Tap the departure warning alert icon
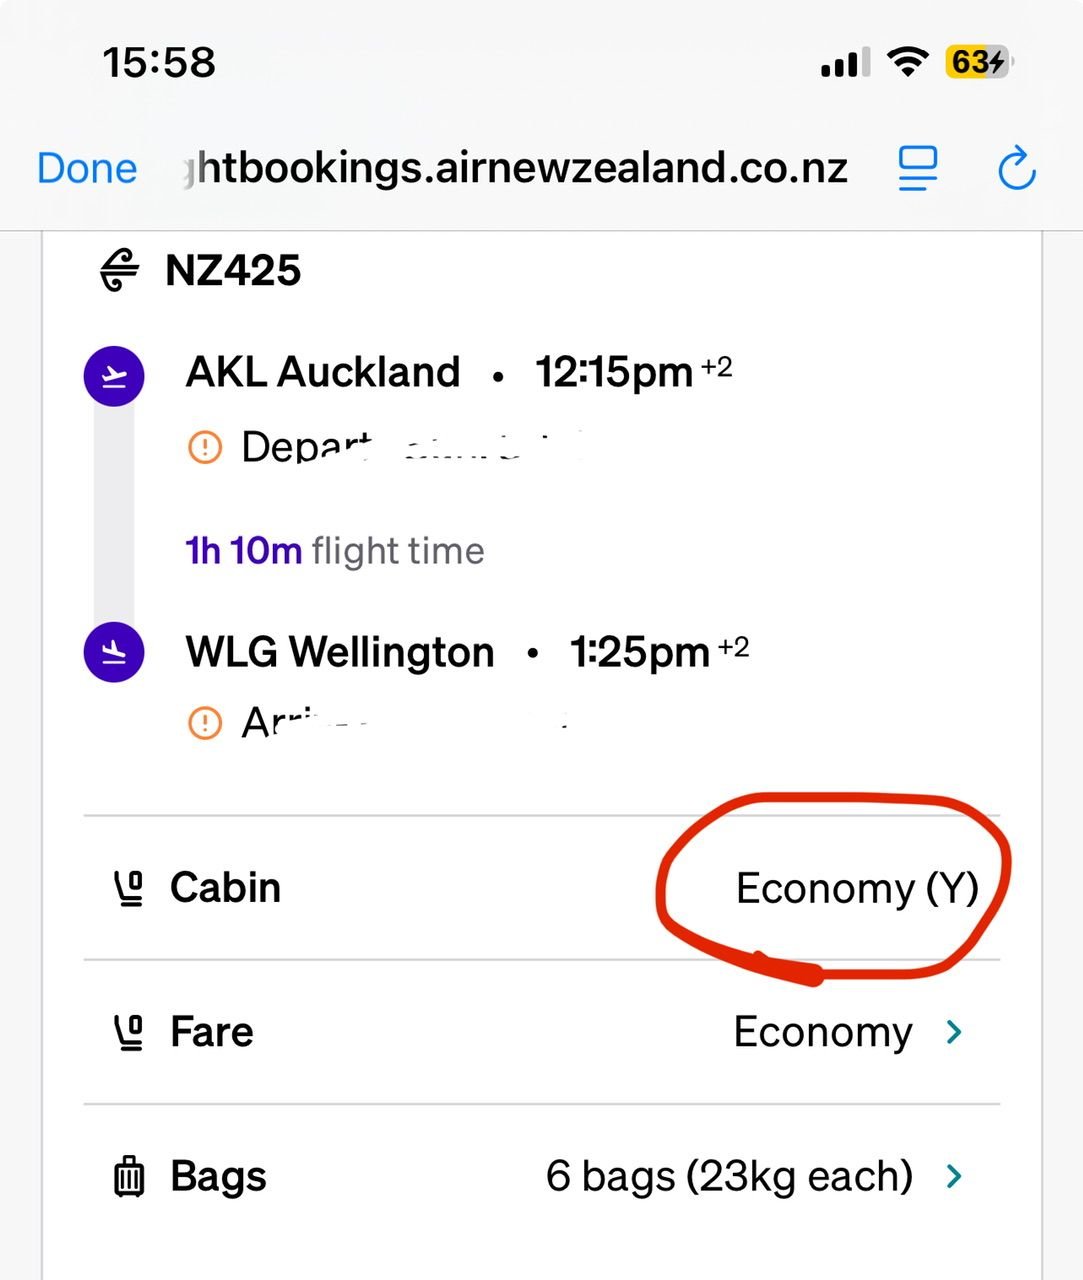 [205, 446]
